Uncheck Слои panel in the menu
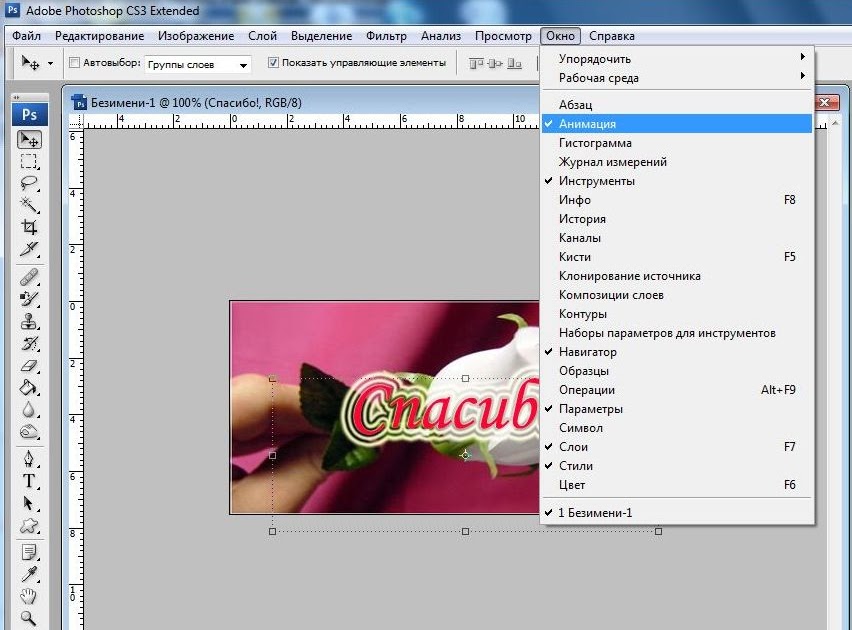 click(677, 447)
